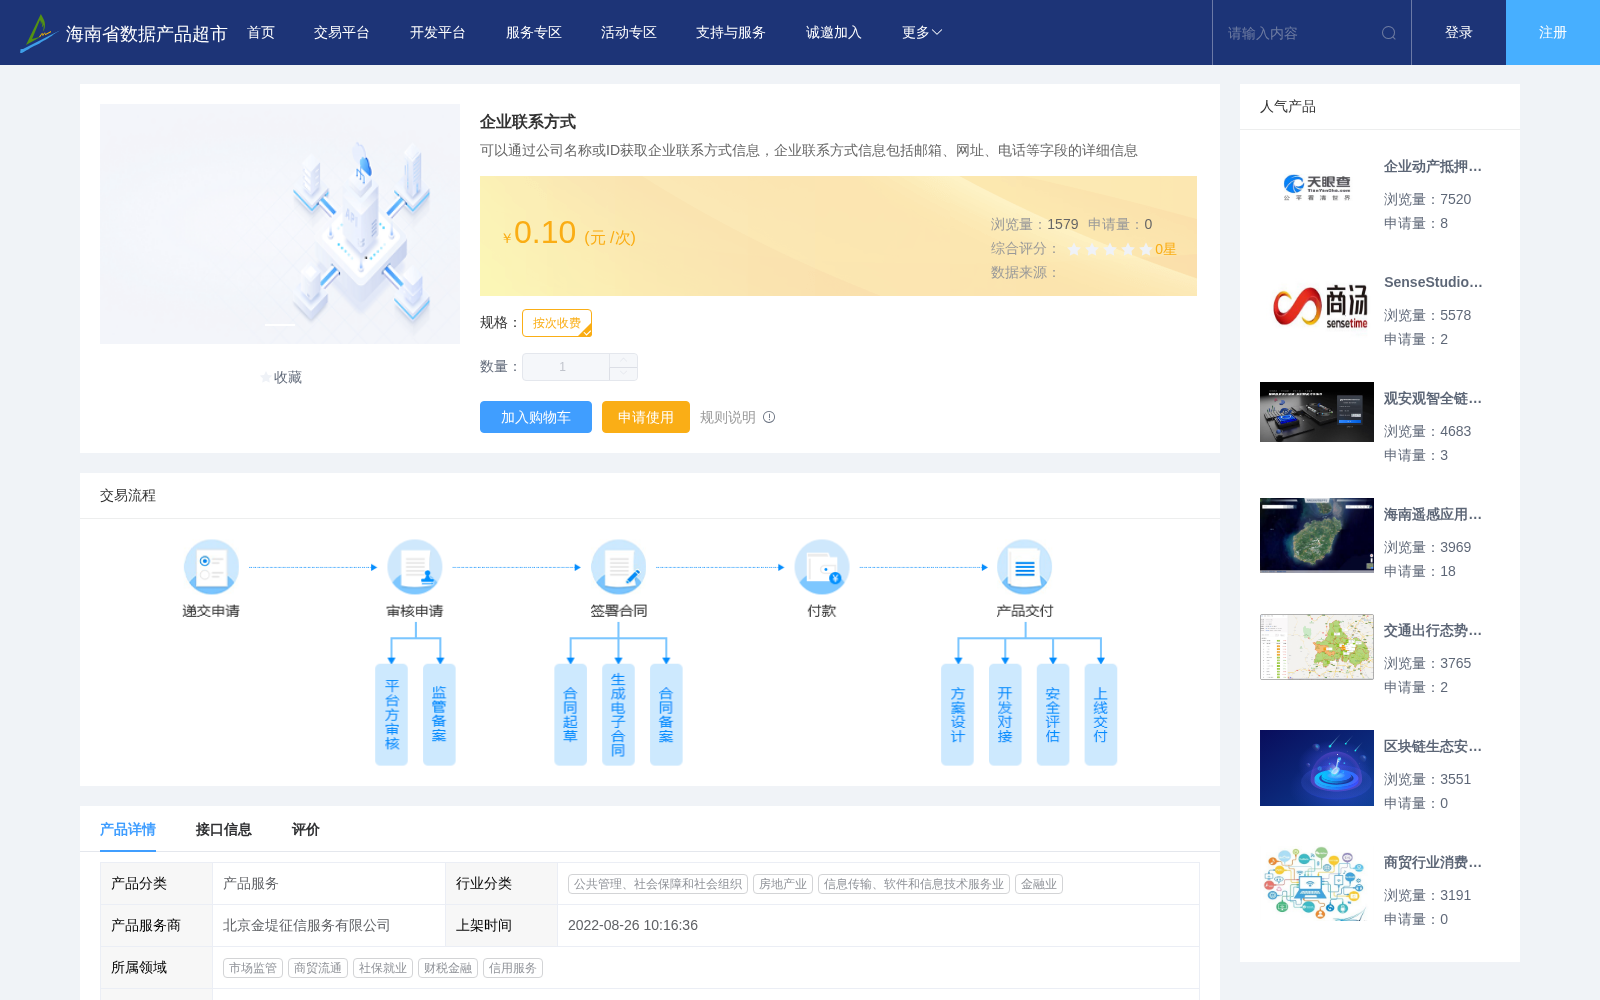Open the 海南遥感应用 product title
Viewport: 1600px width, 1000px height.
[1433, 514]
